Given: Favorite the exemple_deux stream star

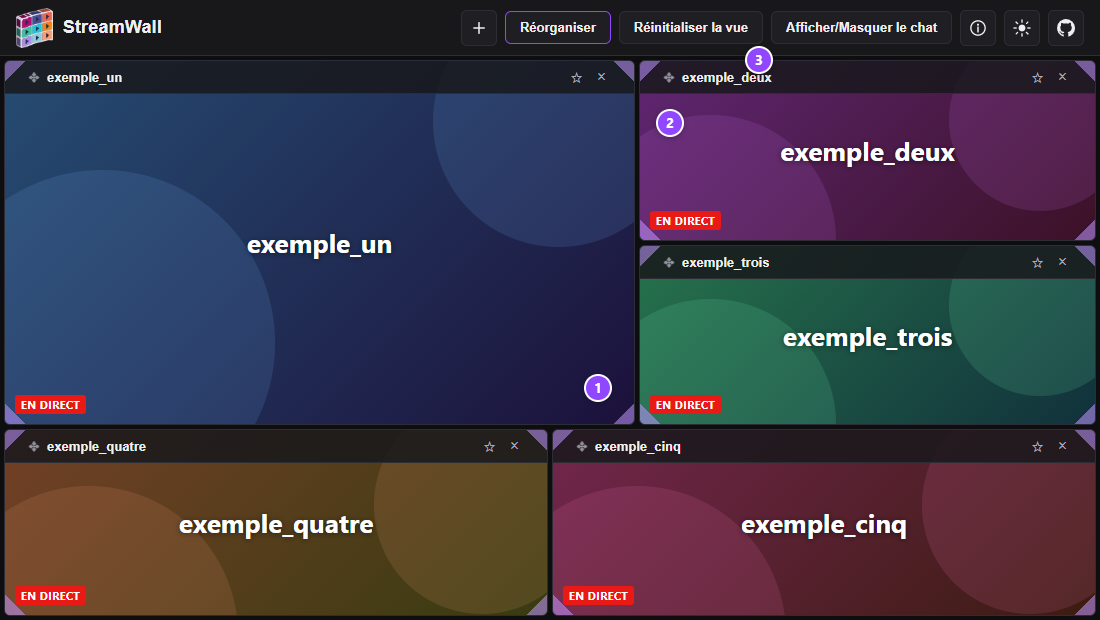Looking at the screenshot, I should click(x=1037, y=78).
